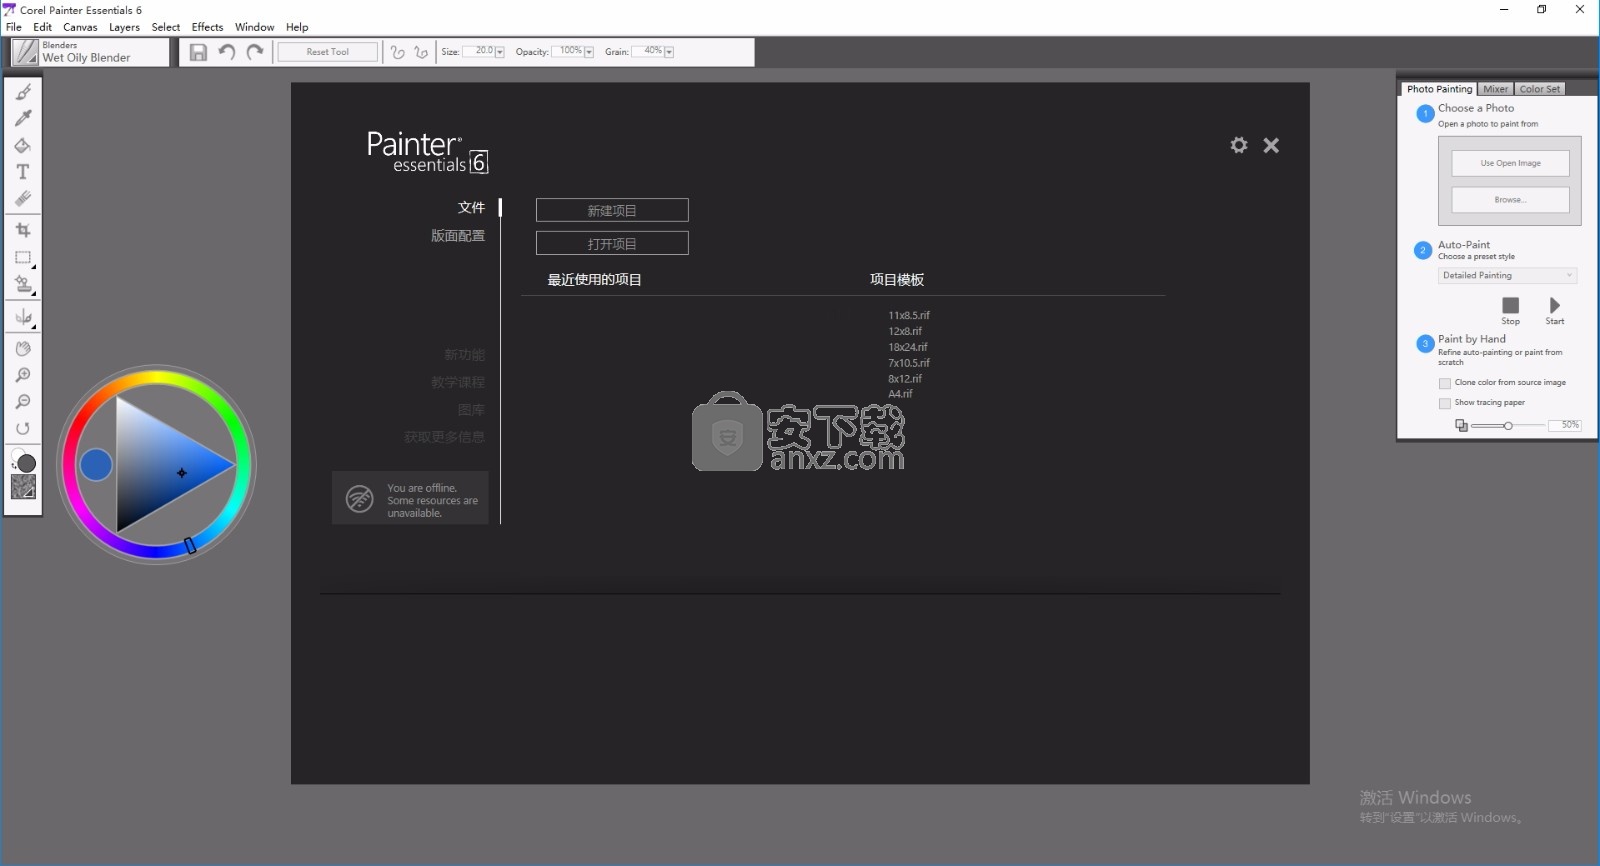This screenshot has width=1600, height=866.
Task: Select the Crop tool
Action: (23, 230)
